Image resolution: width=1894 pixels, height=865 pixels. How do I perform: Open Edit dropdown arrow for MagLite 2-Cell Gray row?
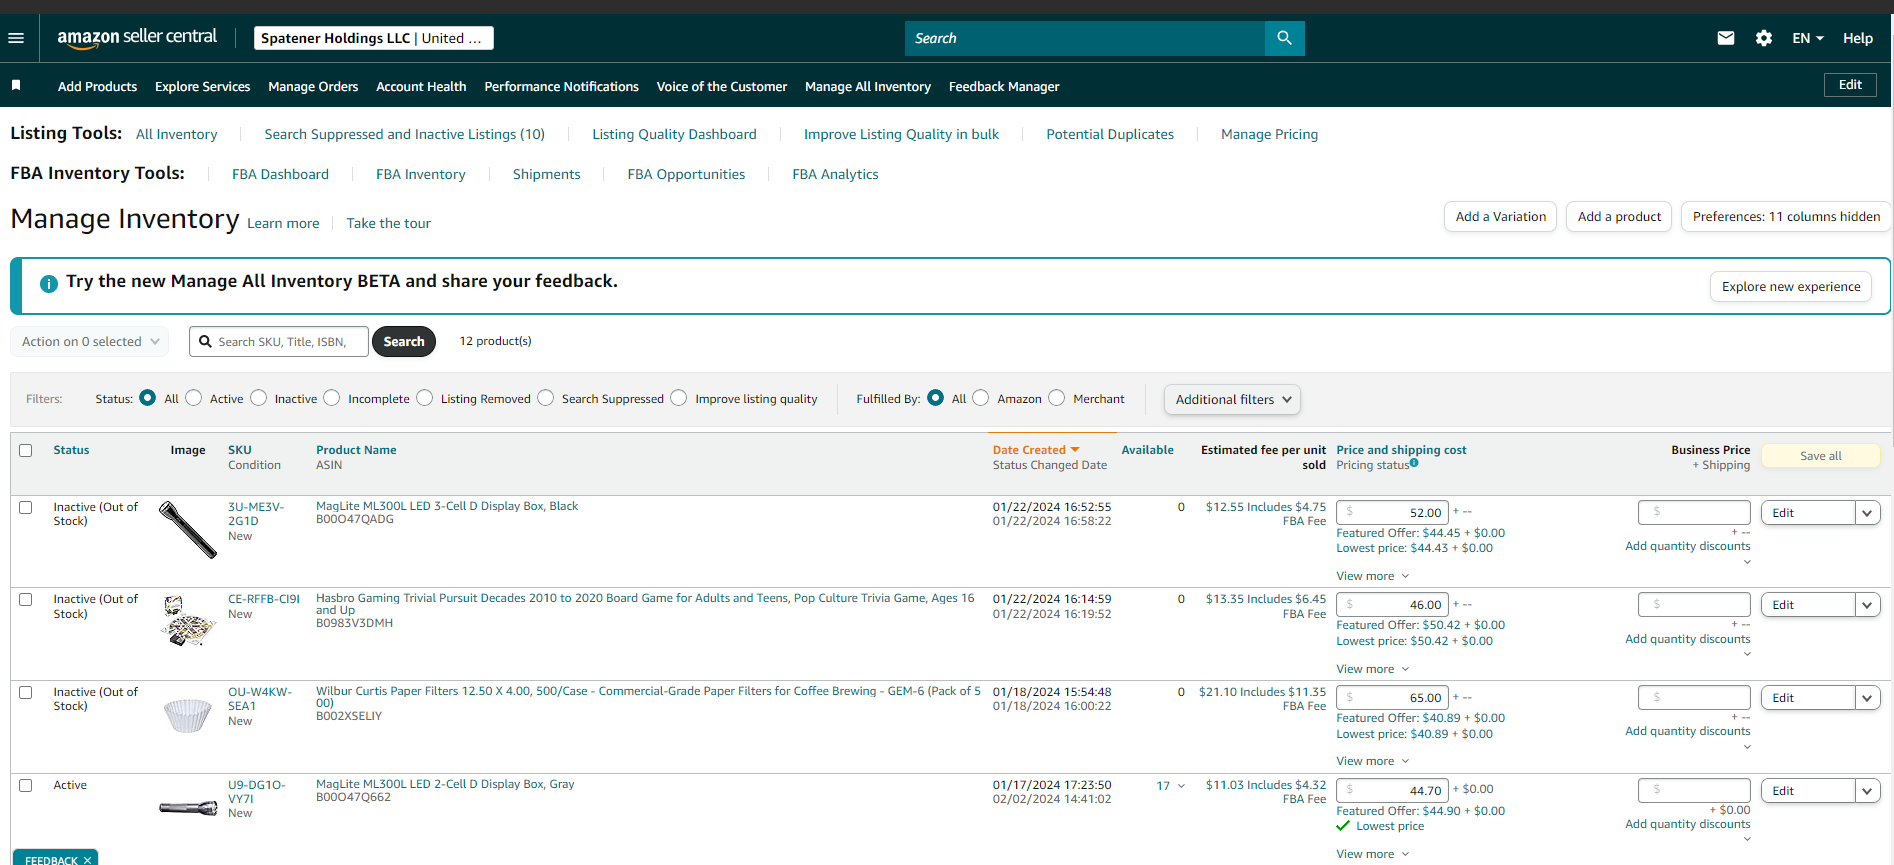[1867, 791]
